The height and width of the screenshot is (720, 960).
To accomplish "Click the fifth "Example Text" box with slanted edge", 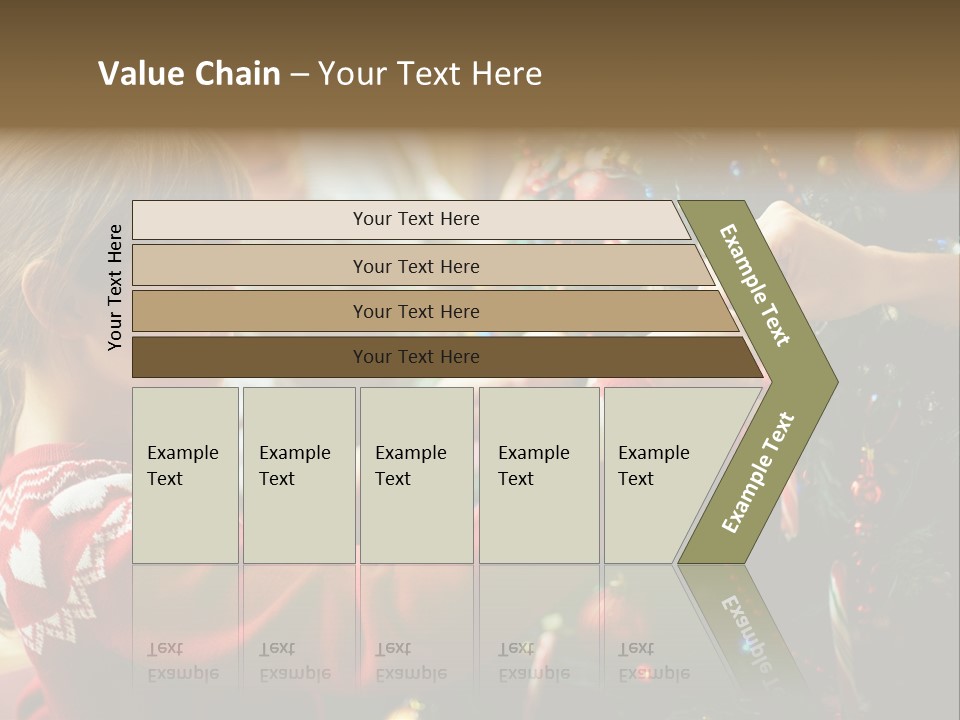I will (662, 475).
